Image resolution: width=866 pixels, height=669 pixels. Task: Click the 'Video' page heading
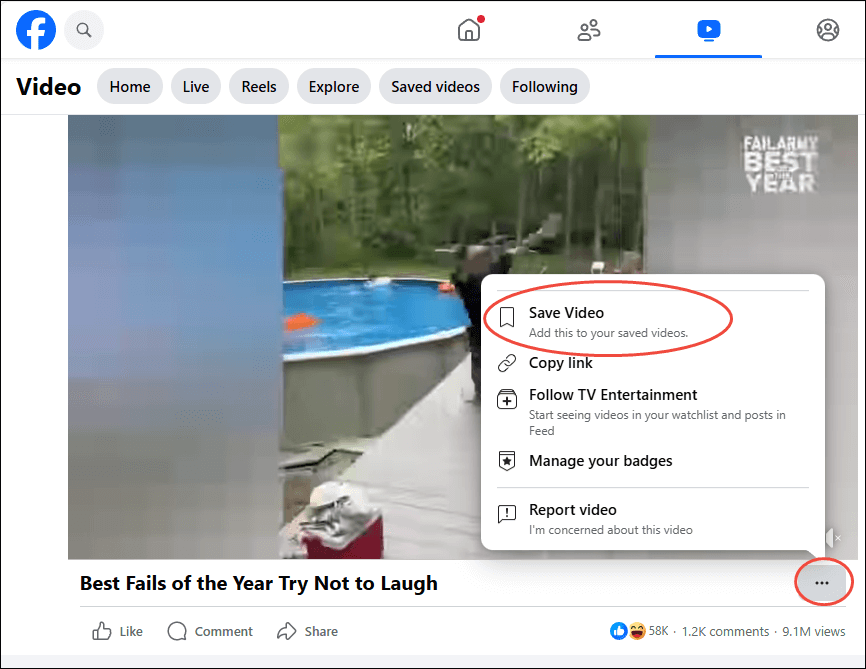pos(49,87)
